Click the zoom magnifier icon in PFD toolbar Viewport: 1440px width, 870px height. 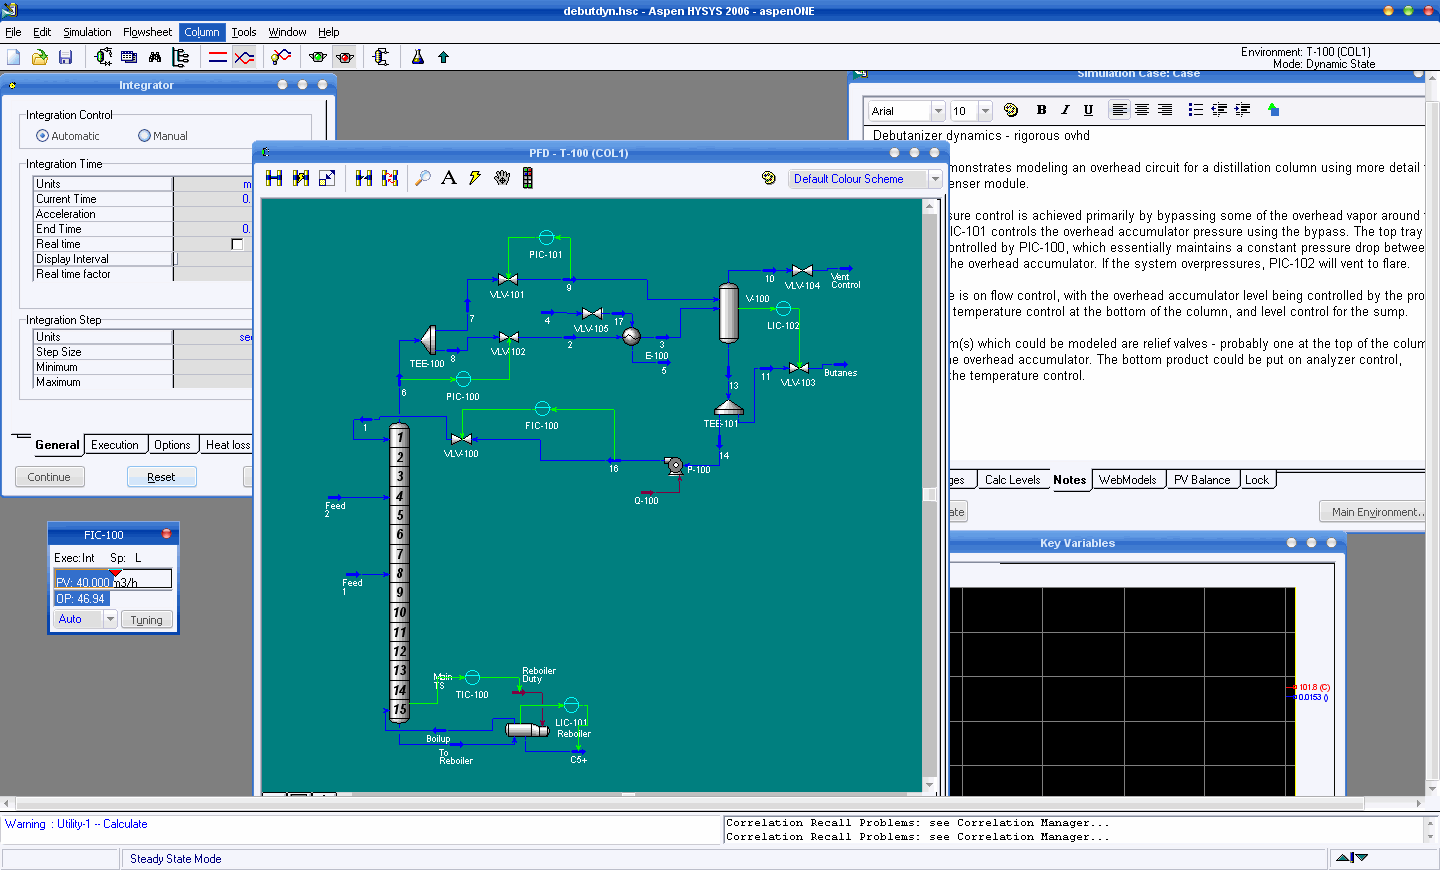click(423, 178)
